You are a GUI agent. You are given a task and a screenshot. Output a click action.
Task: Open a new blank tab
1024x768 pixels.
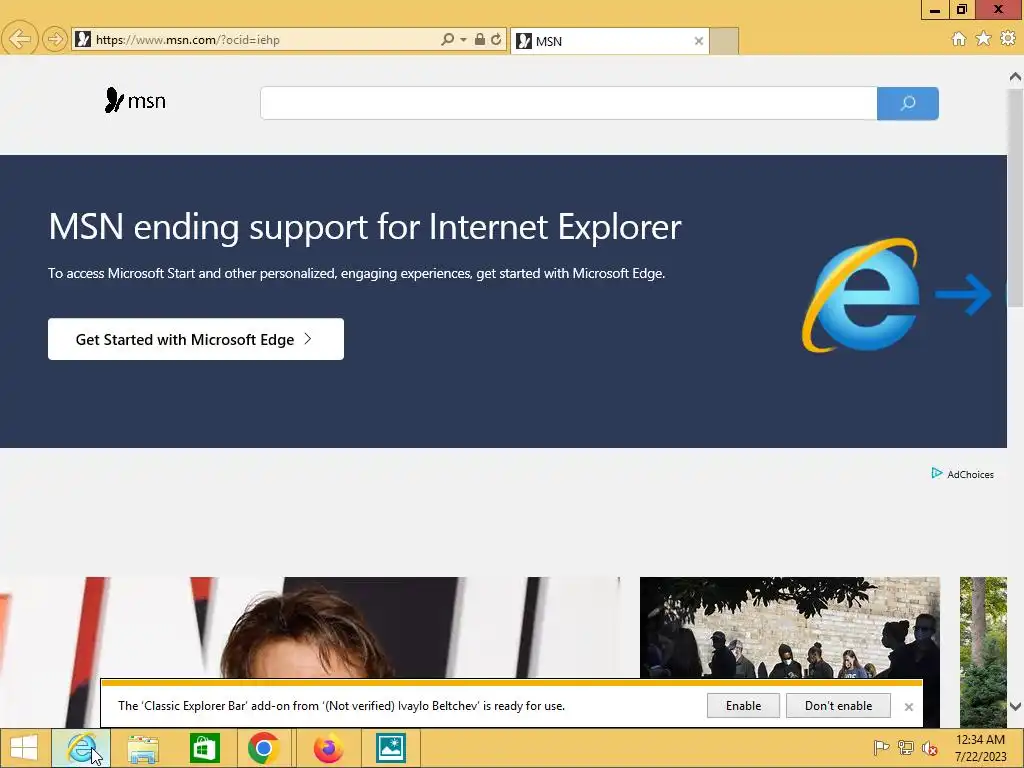[x=724, y=41]
